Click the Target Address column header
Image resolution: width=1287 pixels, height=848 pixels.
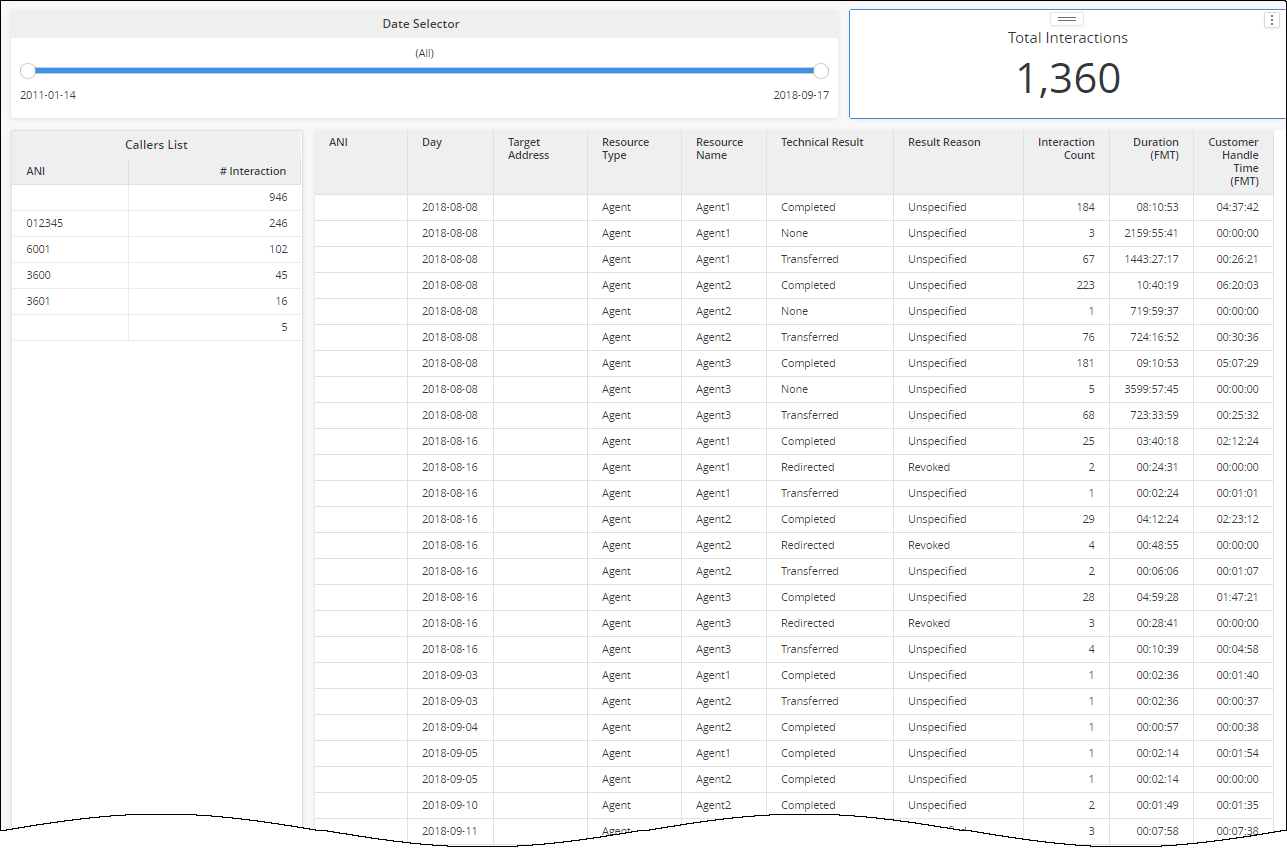point(528,149)
